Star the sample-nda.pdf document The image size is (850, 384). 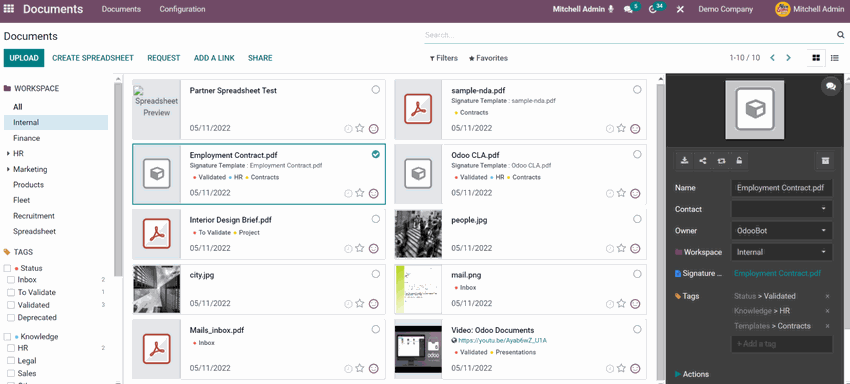[x=621, y=129]
